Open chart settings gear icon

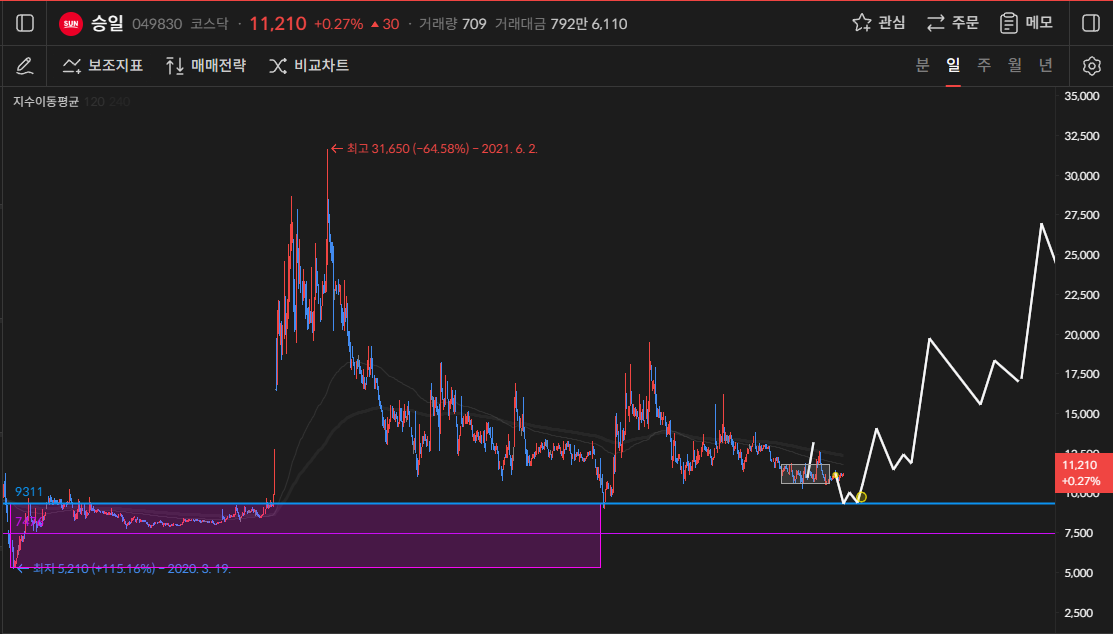point(1092,66)
